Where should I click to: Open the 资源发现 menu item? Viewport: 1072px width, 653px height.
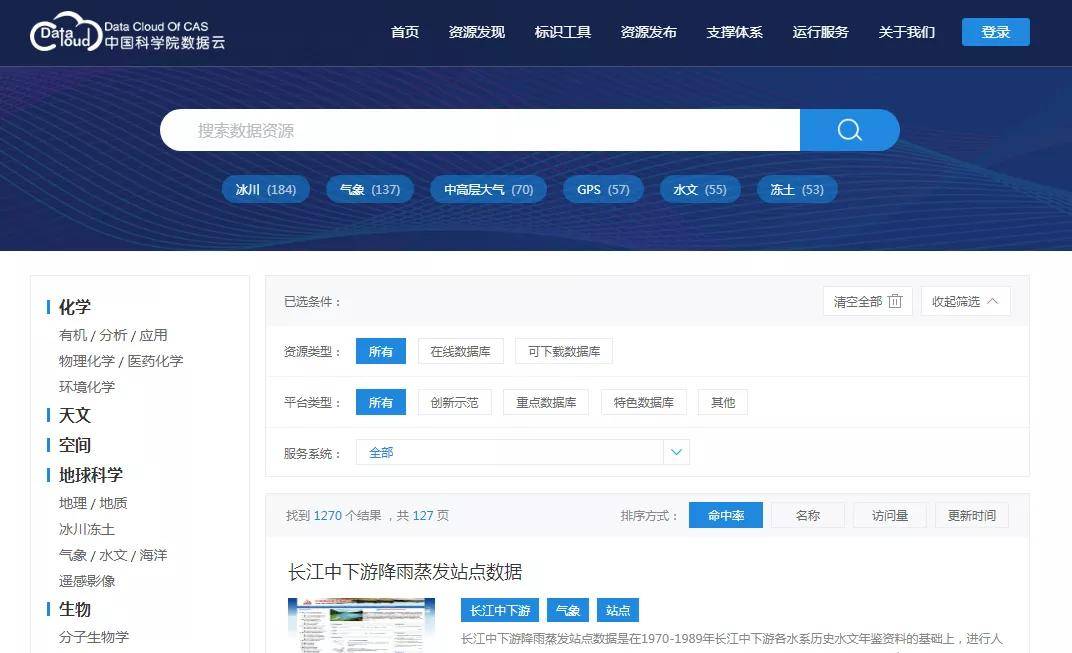(x=477, y=32)
